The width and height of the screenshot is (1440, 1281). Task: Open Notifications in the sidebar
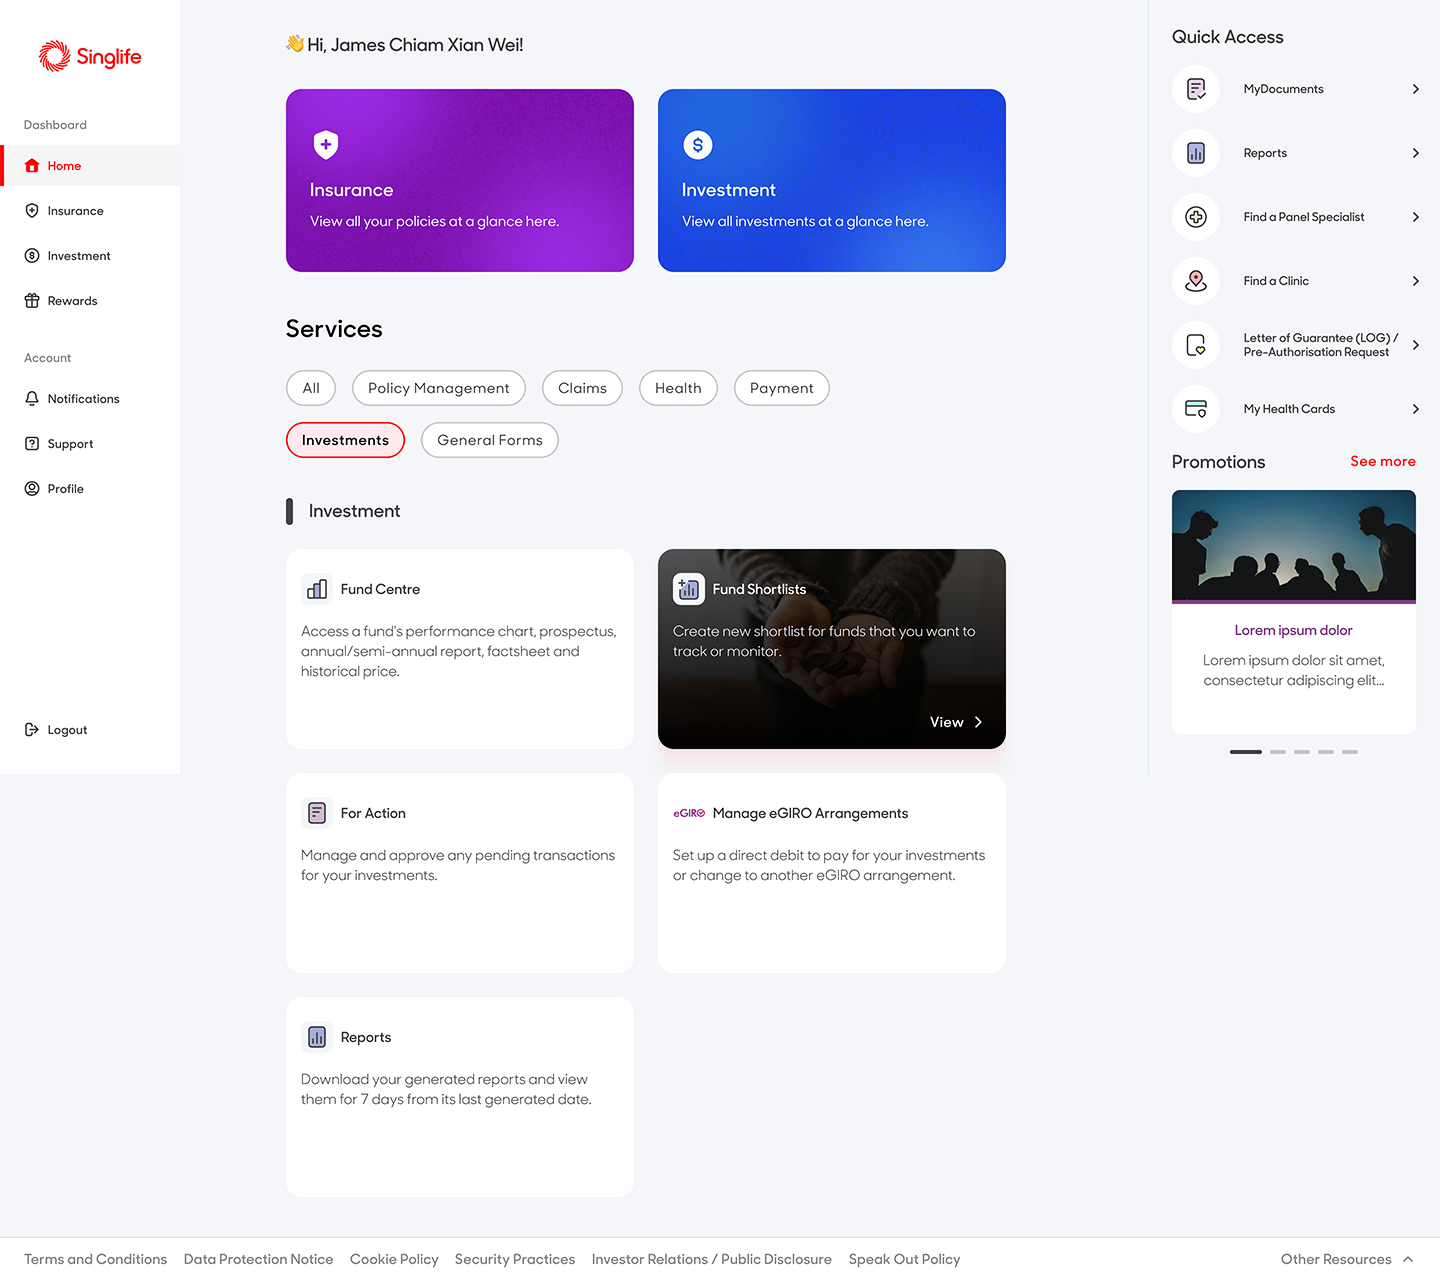(x=83, y=399)
